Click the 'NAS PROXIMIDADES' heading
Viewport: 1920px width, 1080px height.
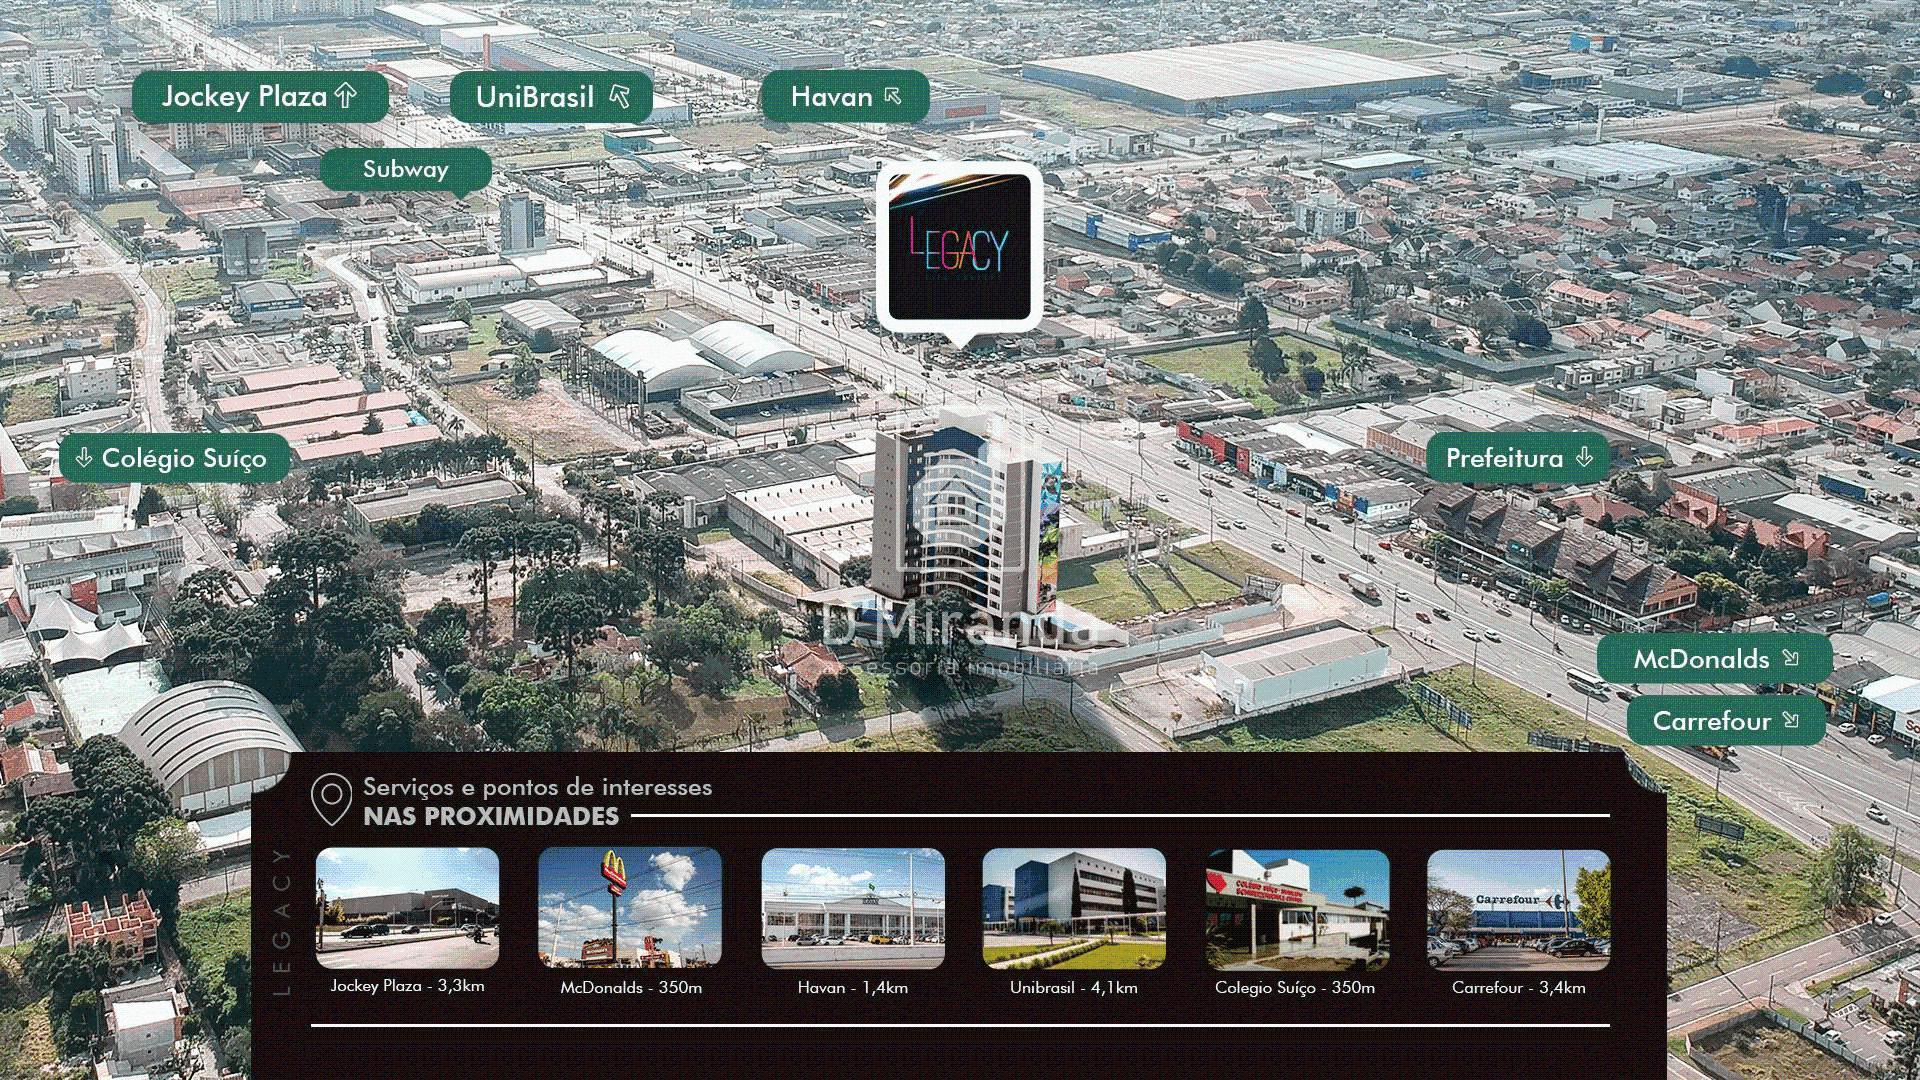tap(491, 816)
